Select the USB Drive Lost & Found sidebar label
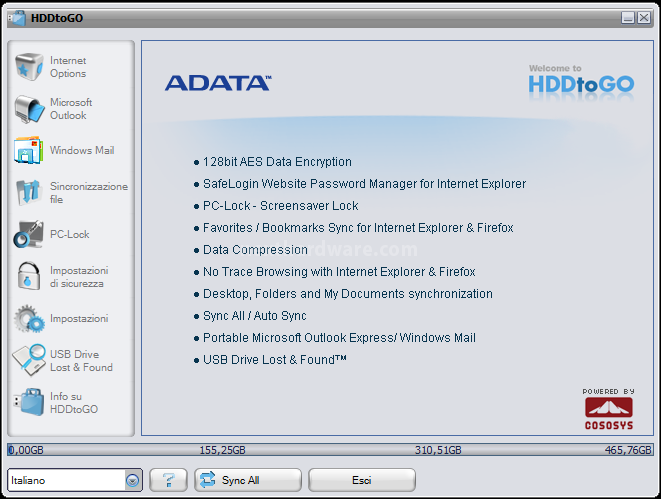 (81, 361)
